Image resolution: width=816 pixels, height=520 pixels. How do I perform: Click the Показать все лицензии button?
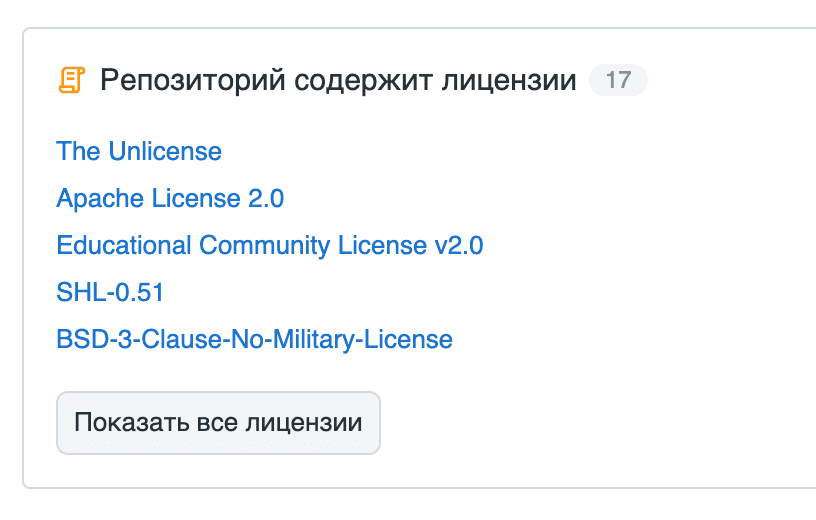point(219,423)
